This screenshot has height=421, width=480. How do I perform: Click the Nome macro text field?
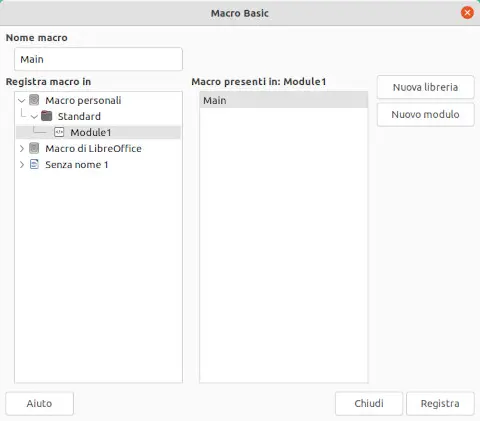(x=98, y=59)
